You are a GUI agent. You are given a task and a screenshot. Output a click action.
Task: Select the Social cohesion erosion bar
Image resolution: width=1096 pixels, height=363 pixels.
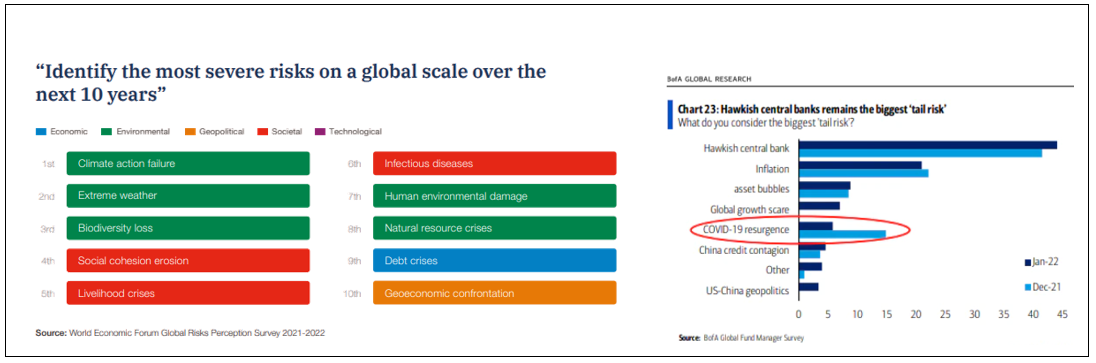pos(188,260)
